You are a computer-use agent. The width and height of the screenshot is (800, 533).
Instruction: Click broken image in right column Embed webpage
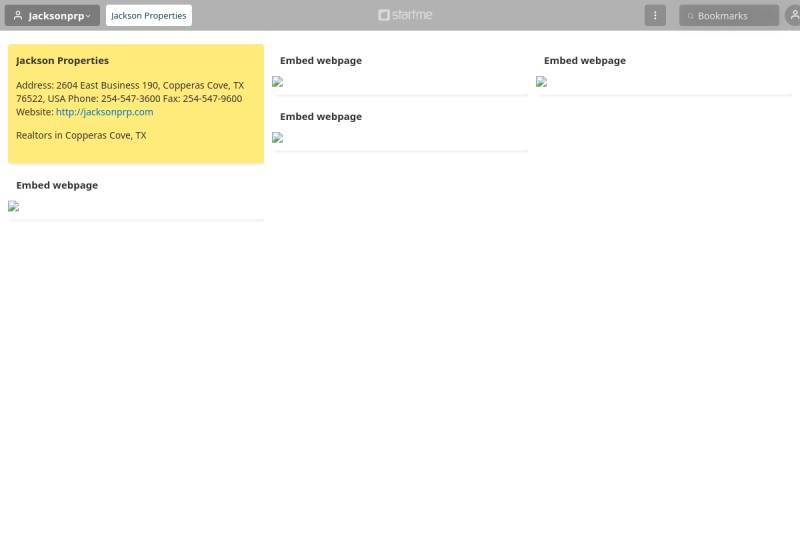tap(541, 82)
